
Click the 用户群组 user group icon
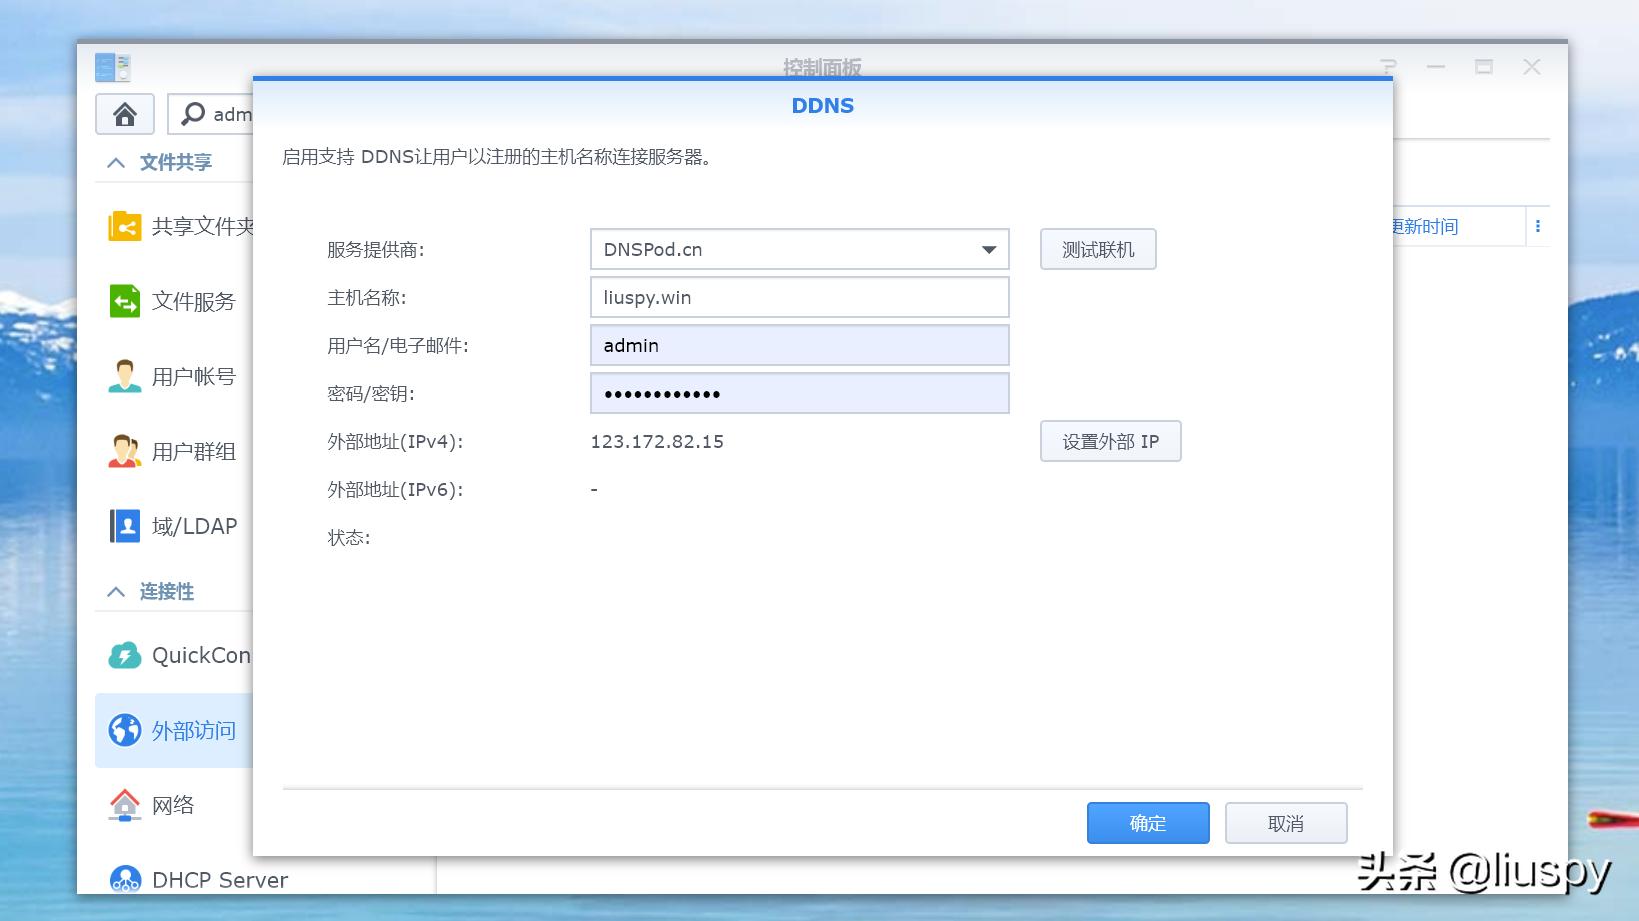click(x=123, y=451)
